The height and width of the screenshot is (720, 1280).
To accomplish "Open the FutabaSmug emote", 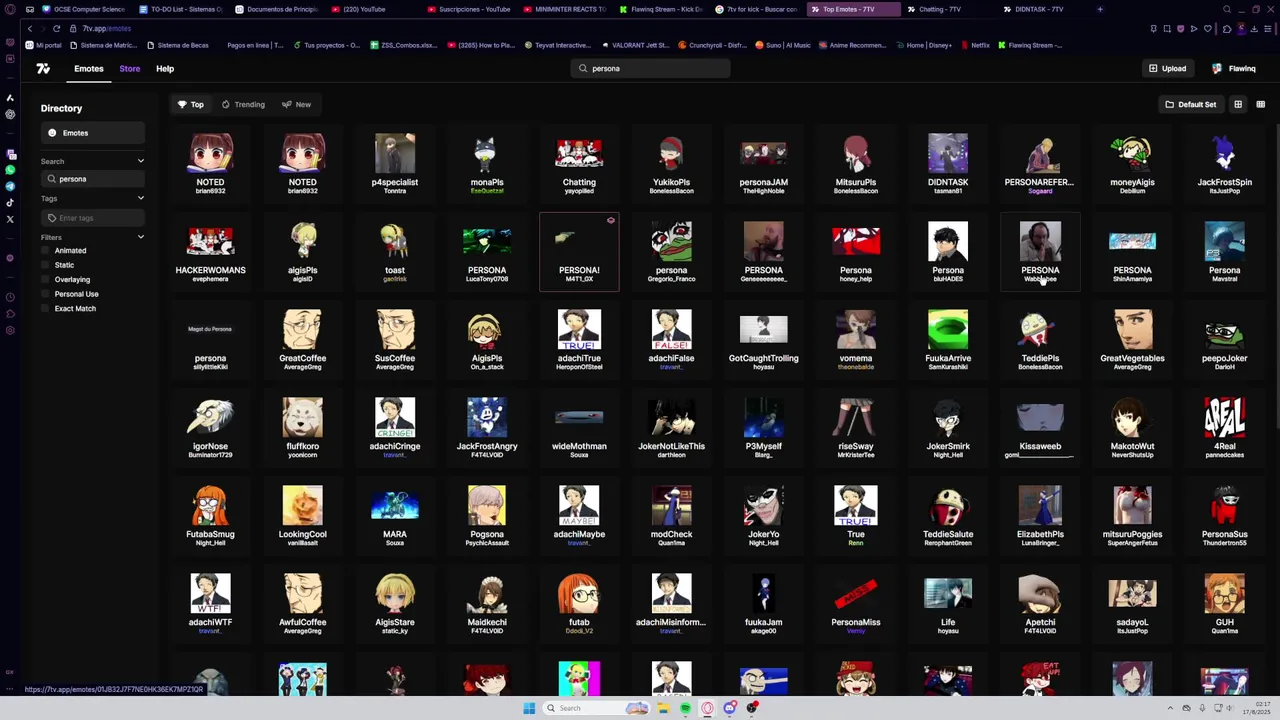I will pyautogui.click(x=210, y=516).
